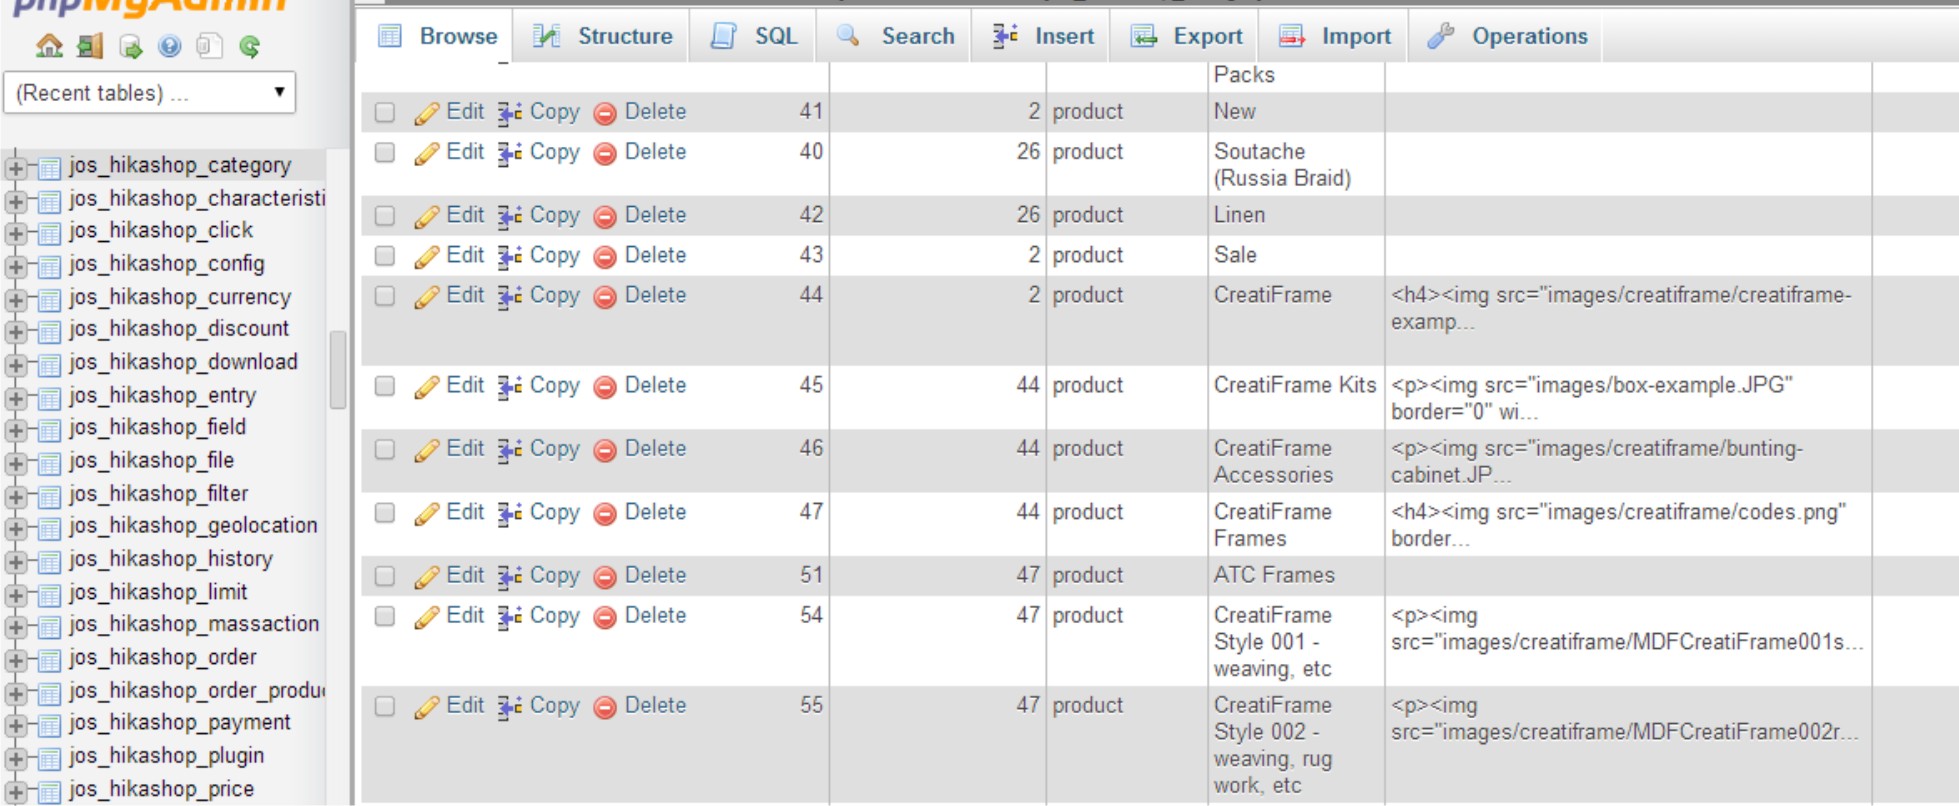This screenshot has height=806, width=1959.
Task: Click the green reload navigation icon
Action: click(250, 46)
